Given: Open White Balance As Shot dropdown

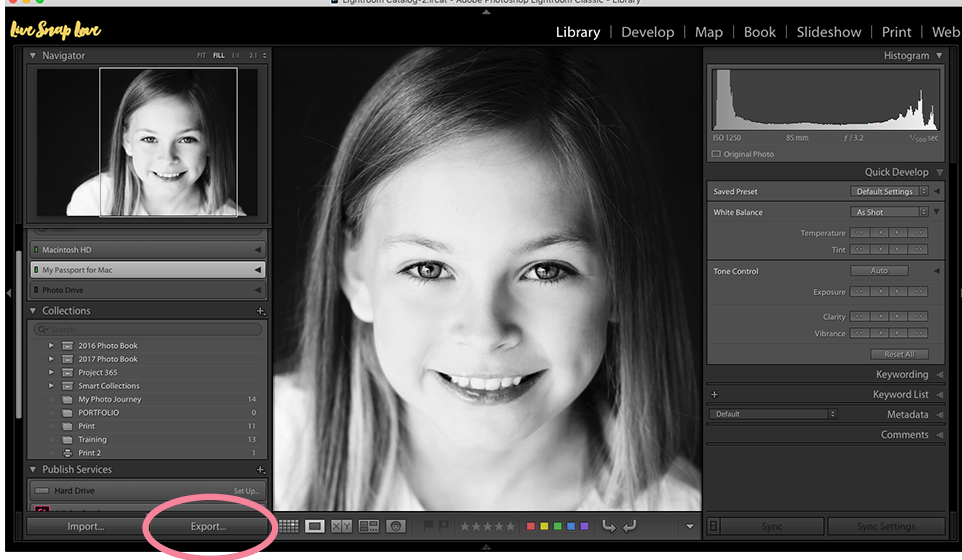Looking at the screenshot, I should pos(889,212).
